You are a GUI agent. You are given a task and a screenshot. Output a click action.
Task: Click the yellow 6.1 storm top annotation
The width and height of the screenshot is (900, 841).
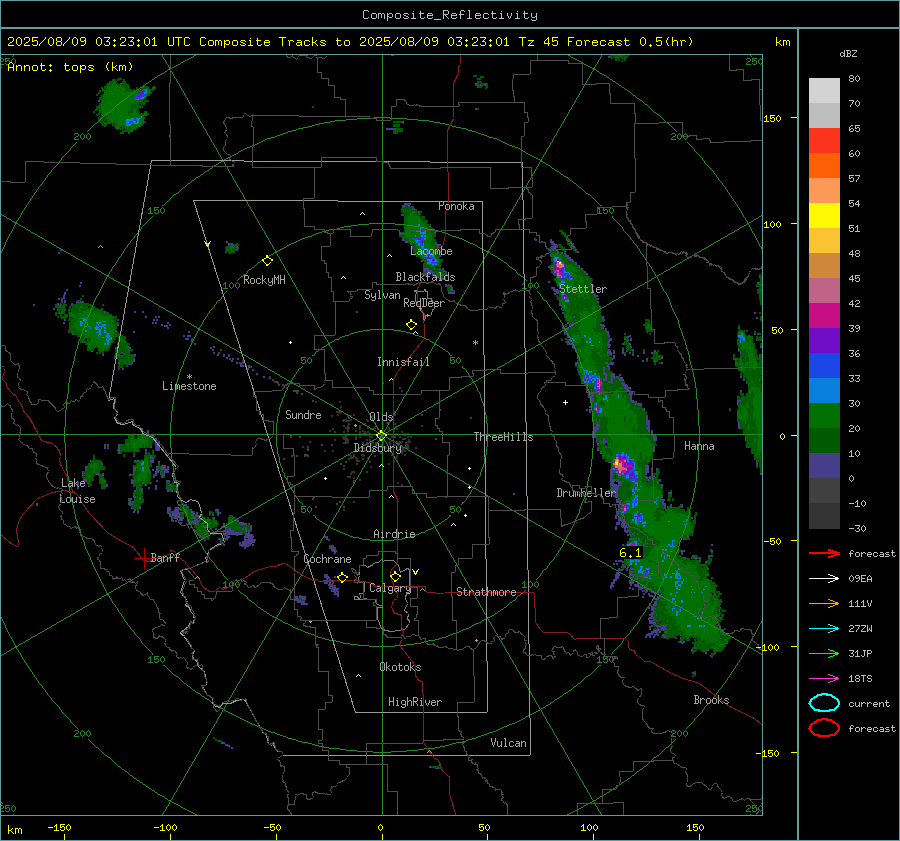630,553
